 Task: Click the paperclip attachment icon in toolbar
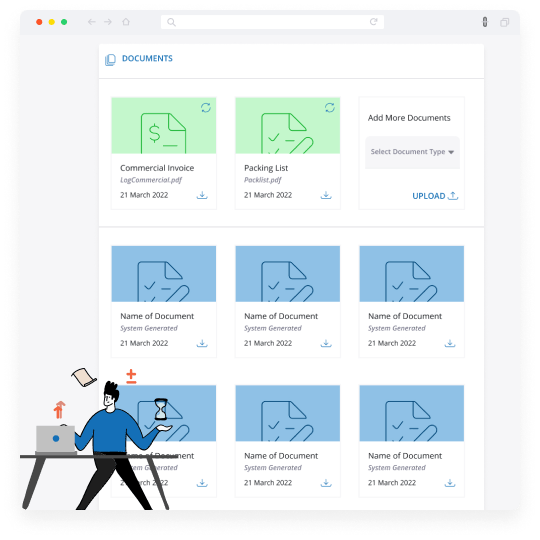(x=485, y=22)
